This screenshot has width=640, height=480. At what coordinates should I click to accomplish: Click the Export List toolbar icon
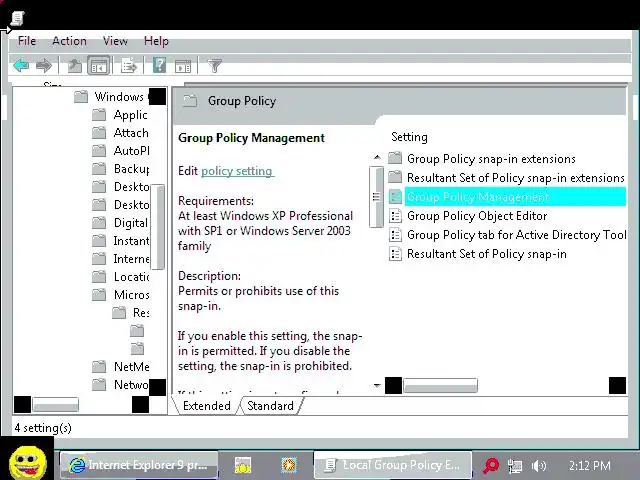129,65
